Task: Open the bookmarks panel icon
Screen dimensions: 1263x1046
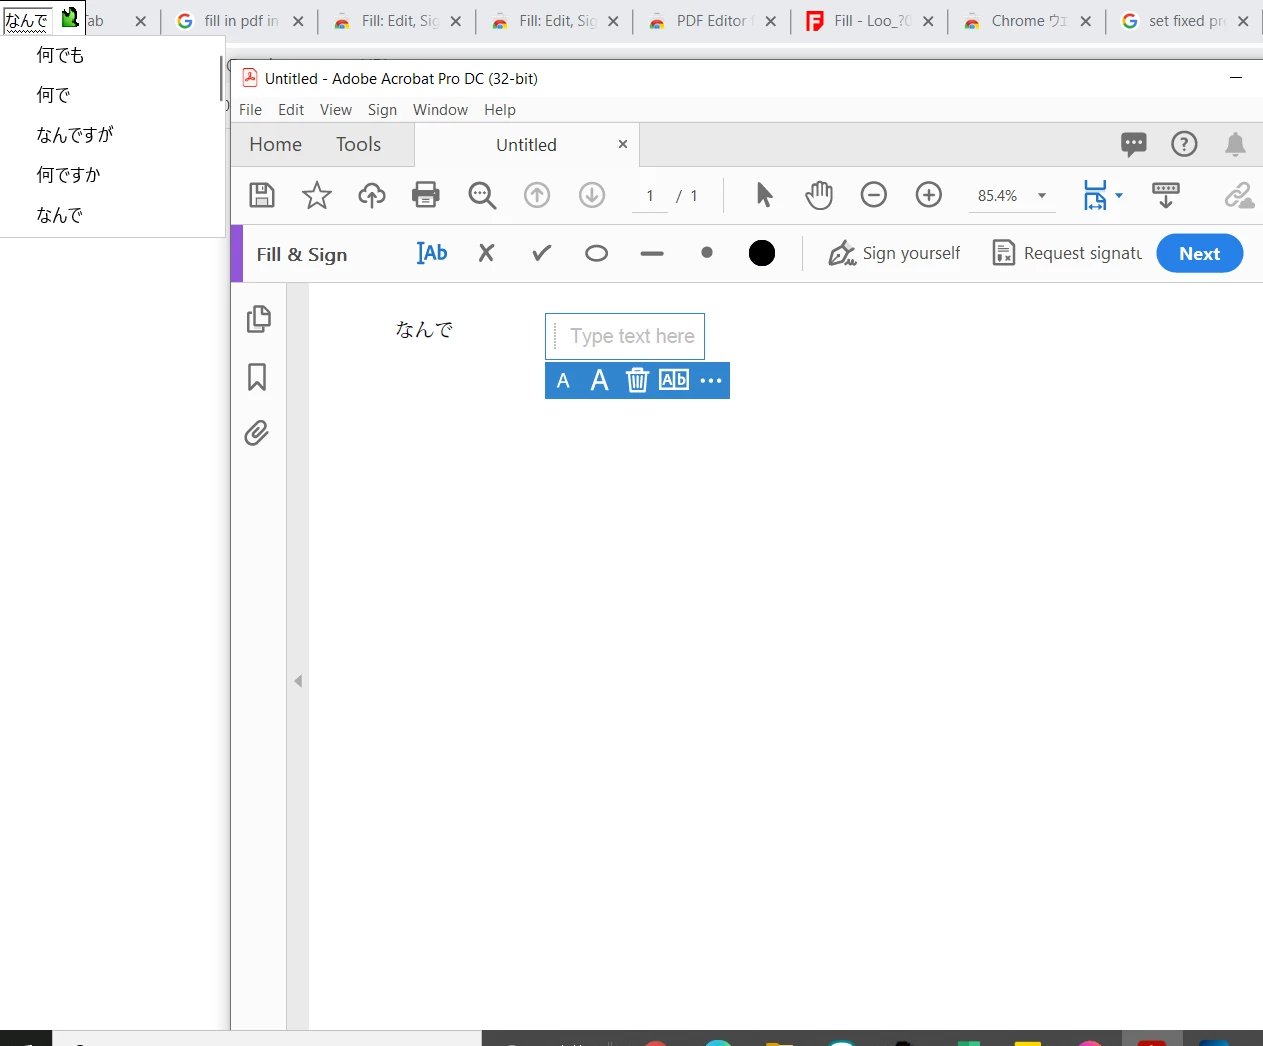Action: [x=257, y=377]
